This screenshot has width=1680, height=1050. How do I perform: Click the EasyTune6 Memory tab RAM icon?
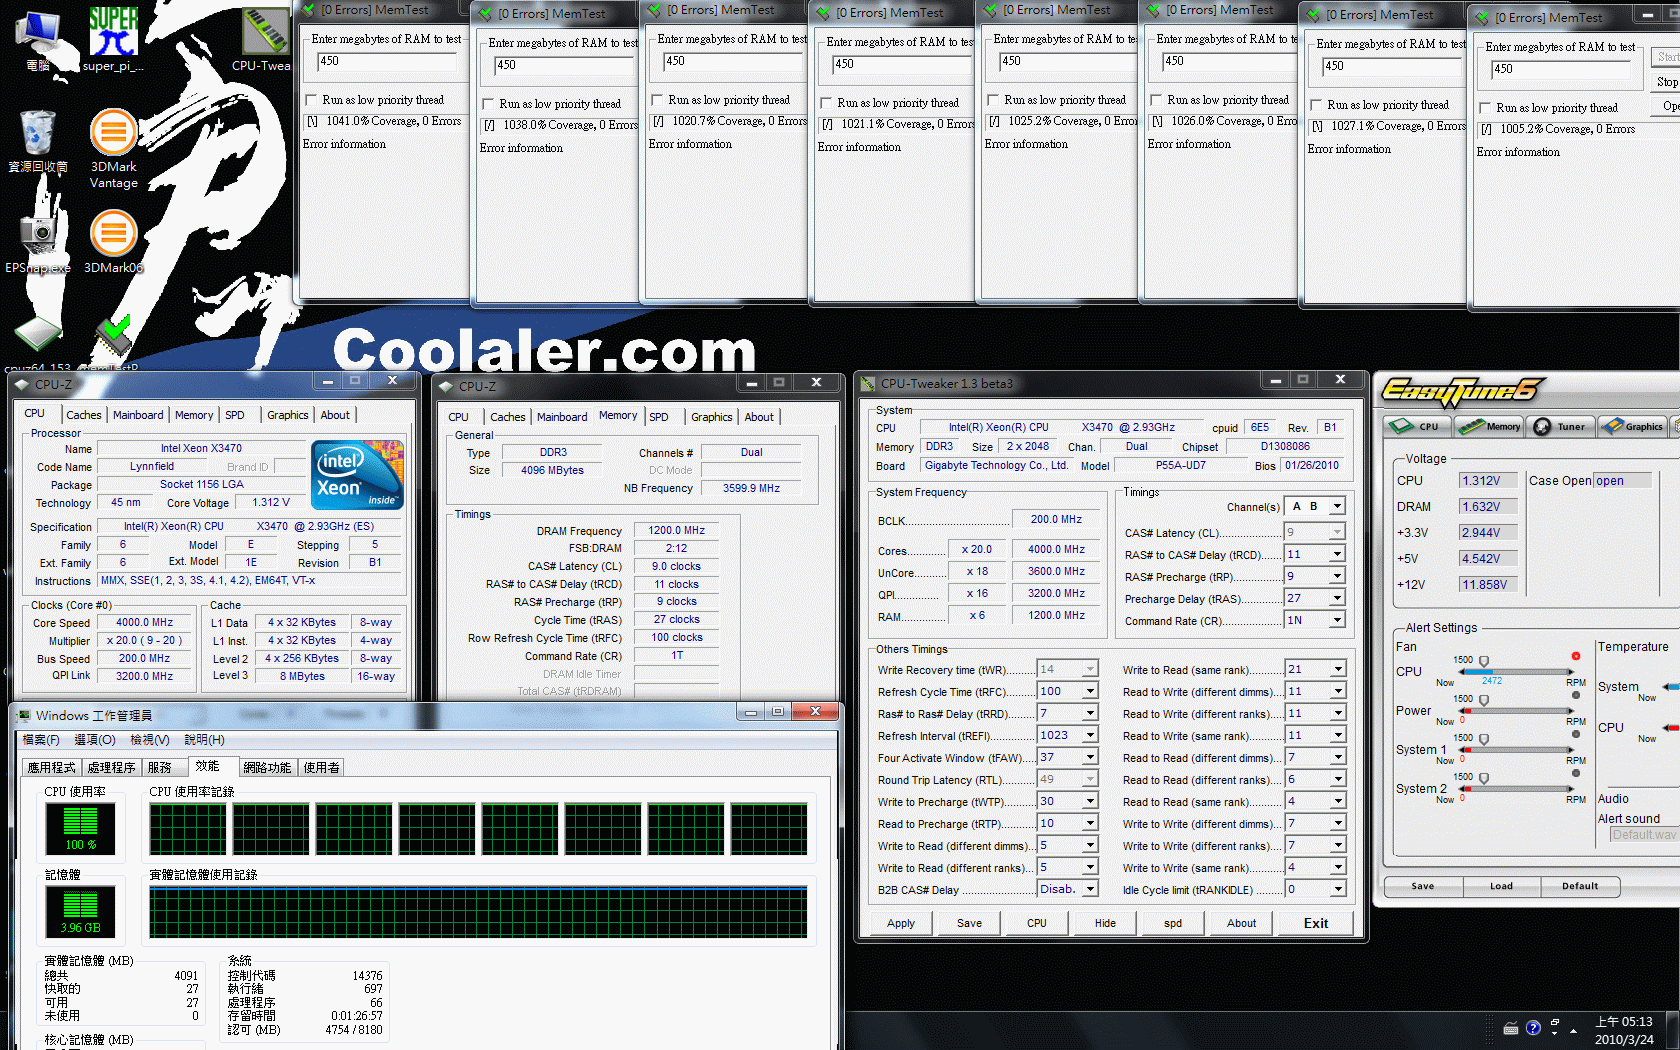pyautogui.click(x=1471, y=426)
